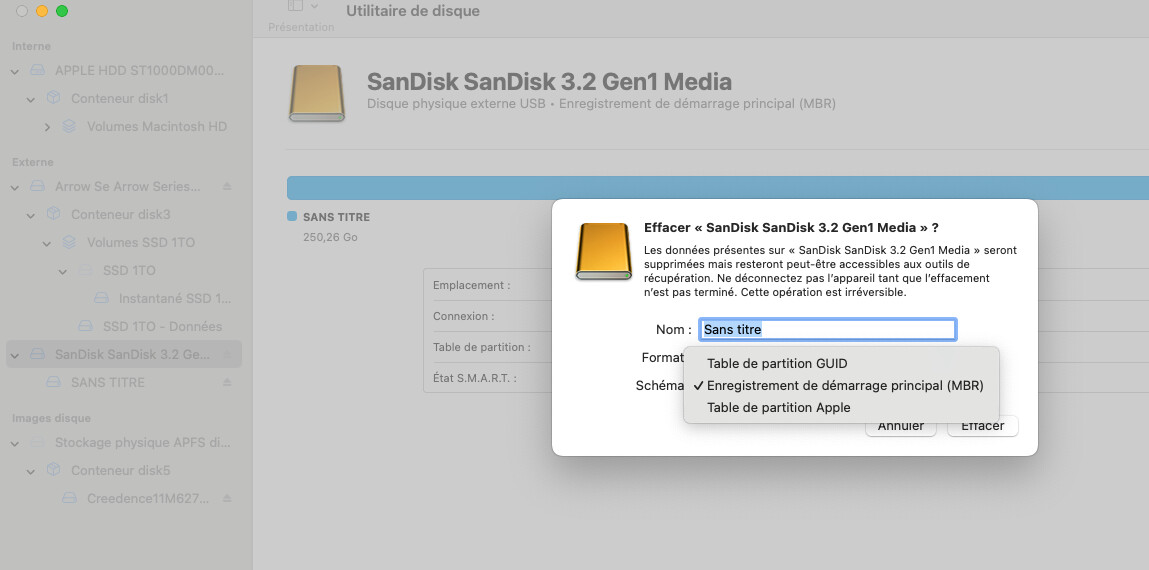
Task: Click the orange drive icon in erase dialog
Action: pyautogui.click(x=604, y=251)
